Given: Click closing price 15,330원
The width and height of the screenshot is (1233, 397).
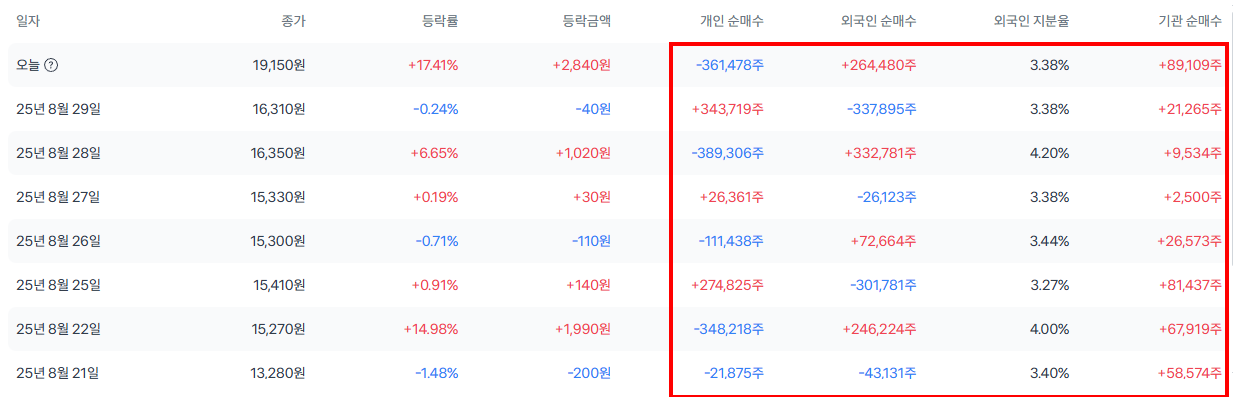Looking at the screenshot, I should click(x=279, y=197).
